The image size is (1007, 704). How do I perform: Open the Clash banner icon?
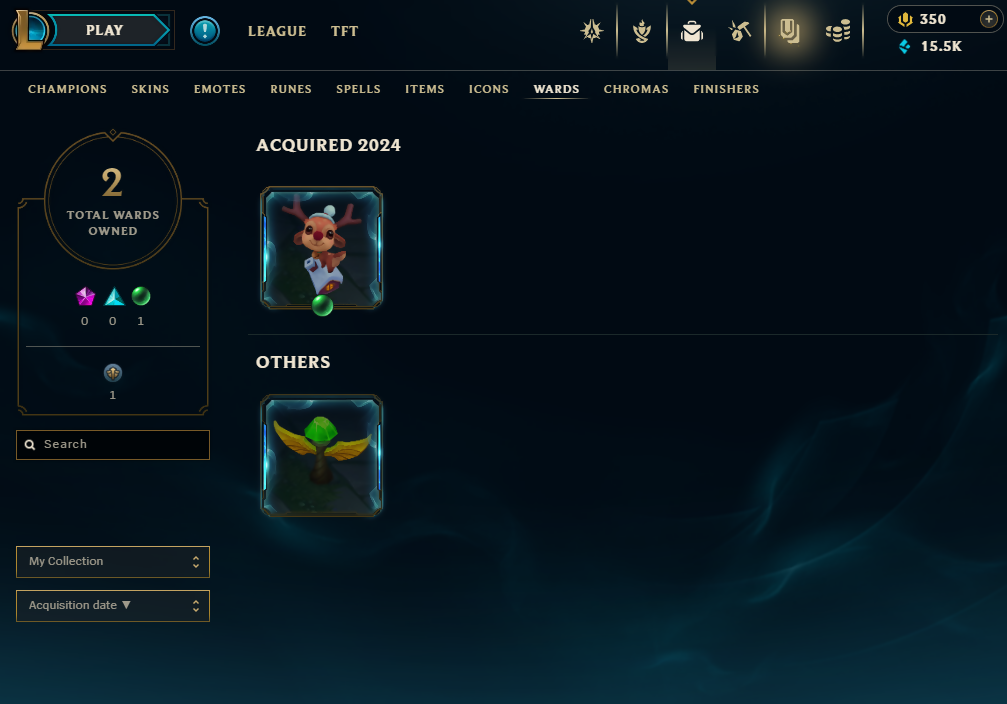789,30
